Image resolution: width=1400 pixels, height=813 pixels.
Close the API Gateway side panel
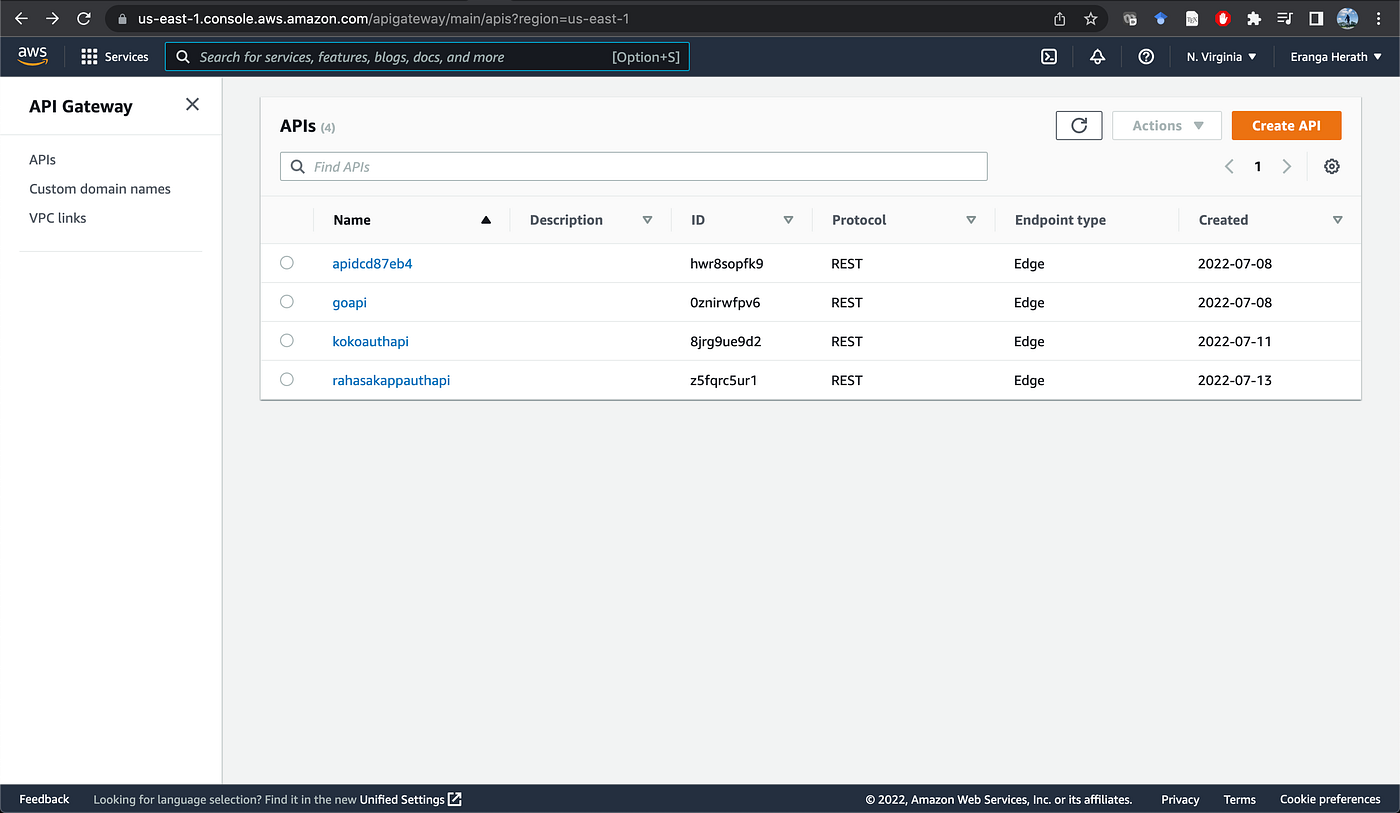(192, 105)
